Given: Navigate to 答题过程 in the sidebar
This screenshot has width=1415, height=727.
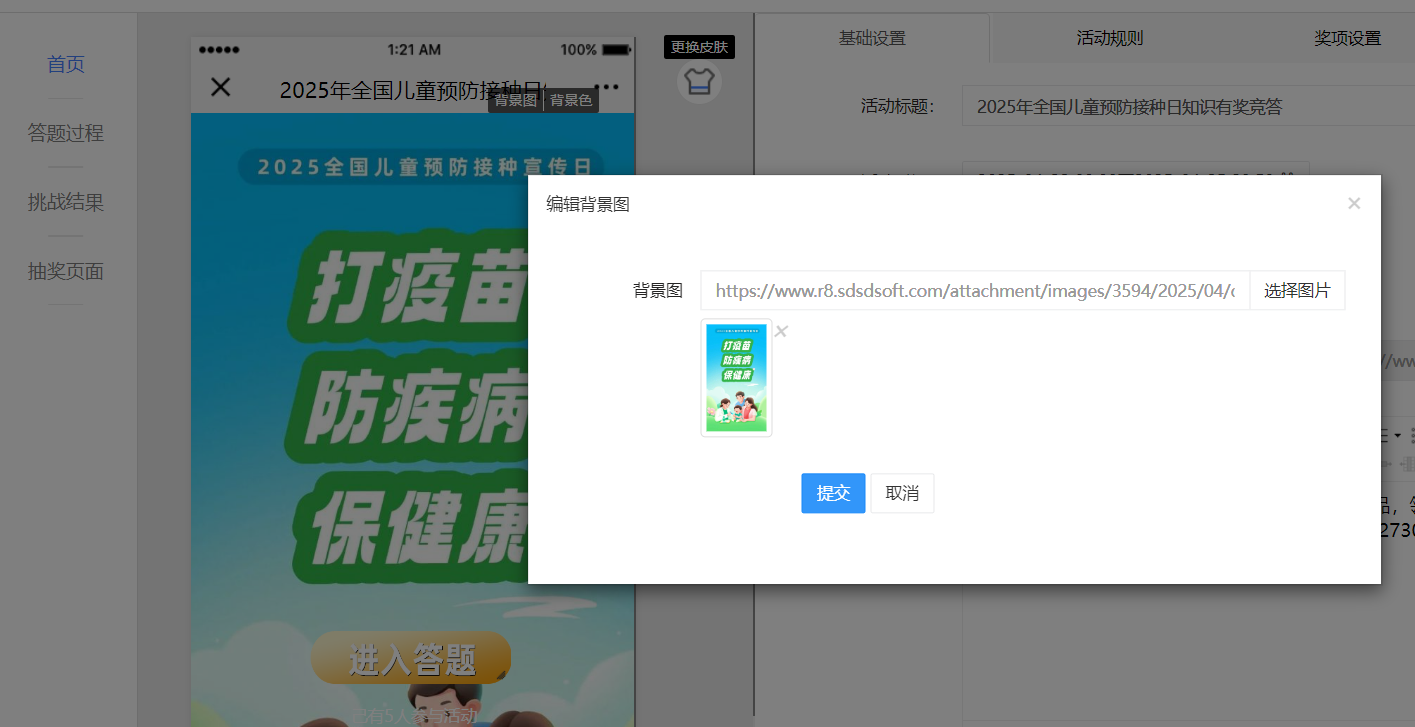Looking at the screenshot, I should click(66, 132).
